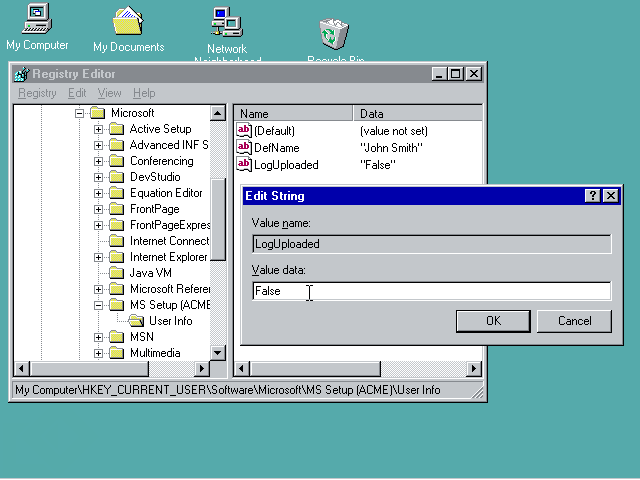Expand the Active Setup node
Viewport: 640px width, 480px height.
pos(98,129)
